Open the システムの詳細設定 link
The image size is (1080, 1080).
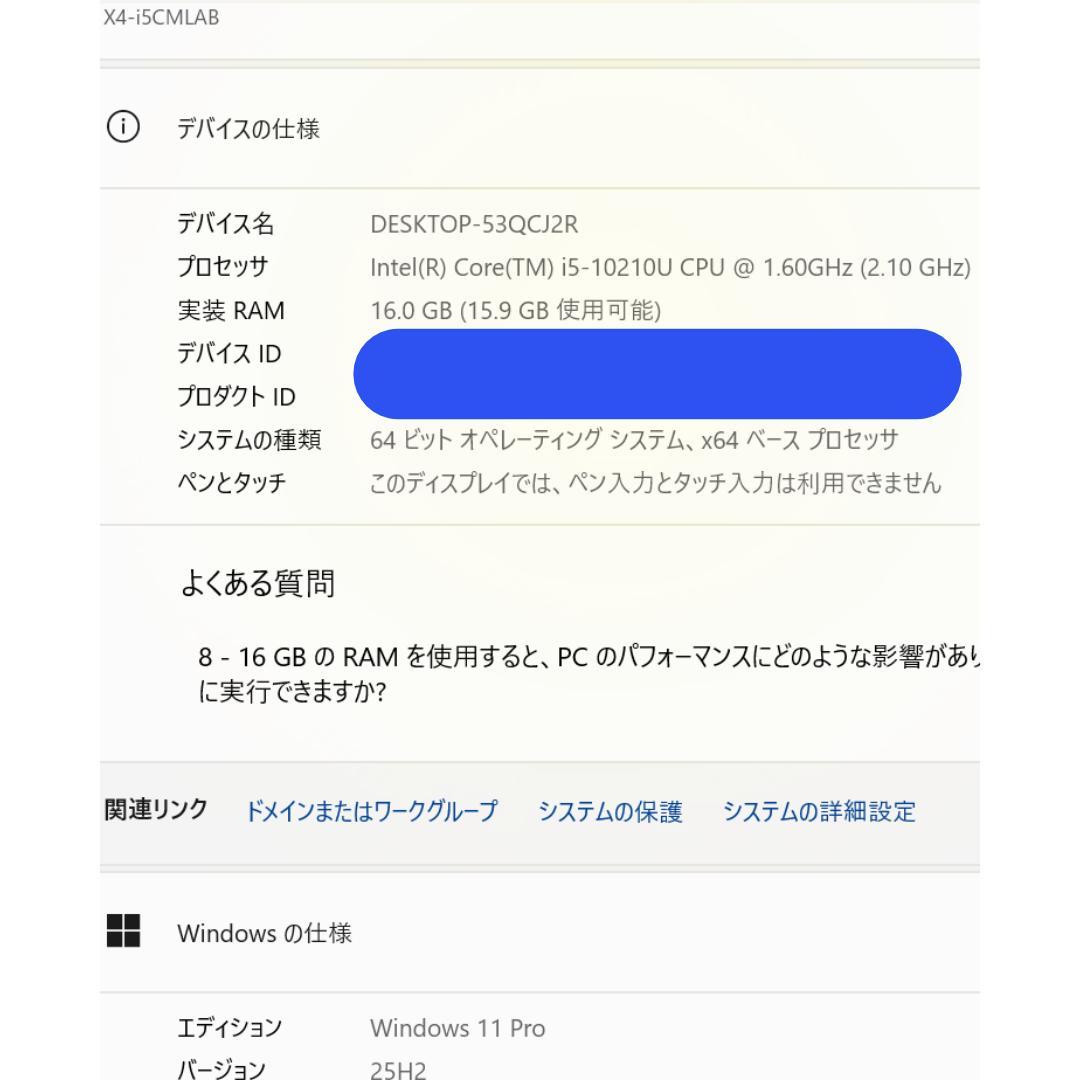coord(820,812)
